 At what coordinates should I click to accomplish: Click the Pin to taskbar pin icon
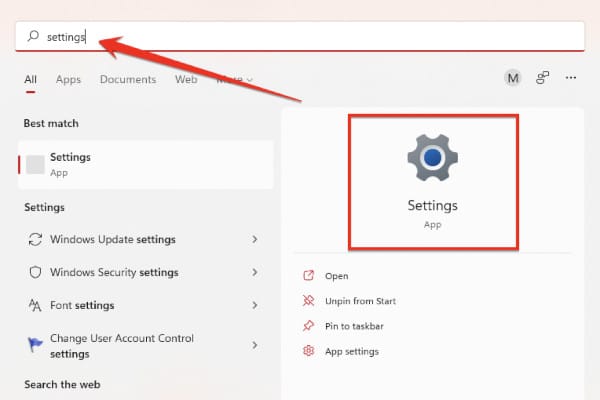pyautogui.click(x=308, y=326)
